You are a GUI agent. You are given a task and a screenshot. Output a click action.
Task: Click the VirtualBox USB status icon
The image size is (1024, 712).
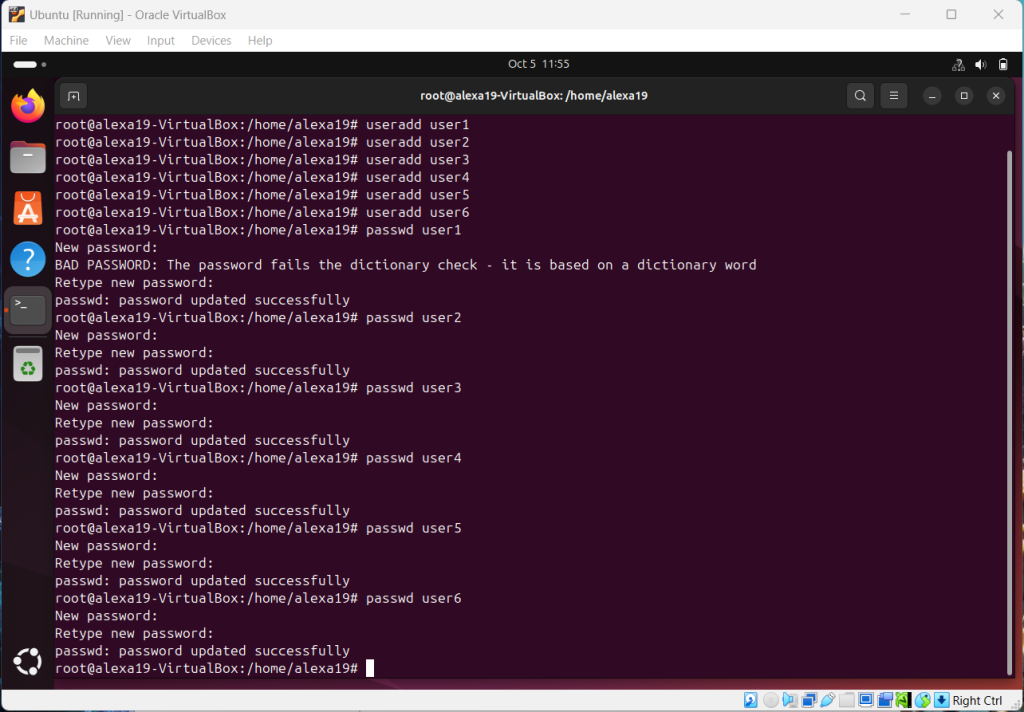coord(828,700)
